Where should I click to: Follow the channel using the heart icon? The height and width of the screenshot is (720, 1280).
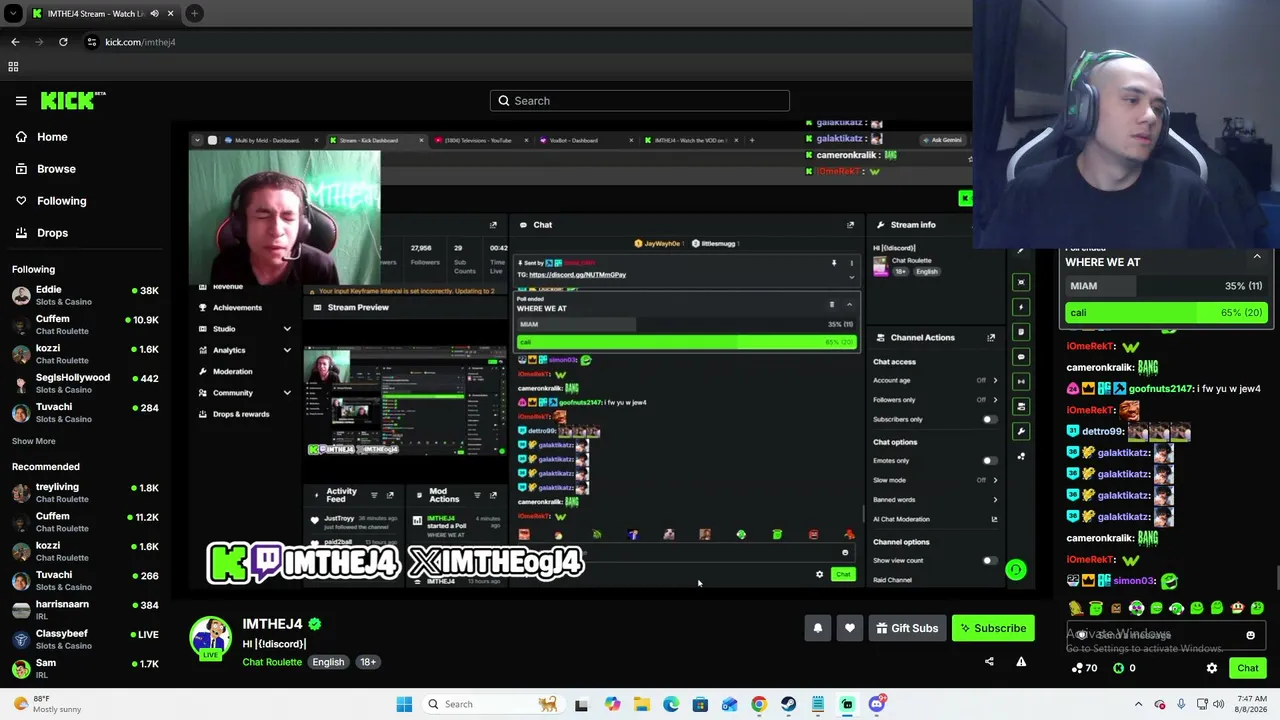pos(850,628)
